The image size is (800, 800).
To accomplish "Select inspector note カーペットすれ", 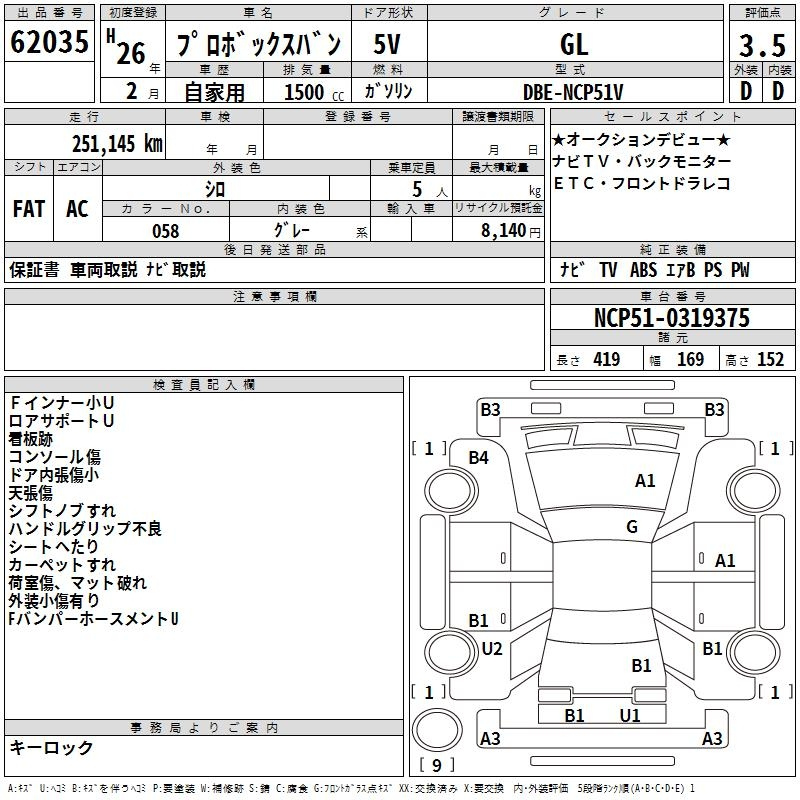I will (62, 565).
